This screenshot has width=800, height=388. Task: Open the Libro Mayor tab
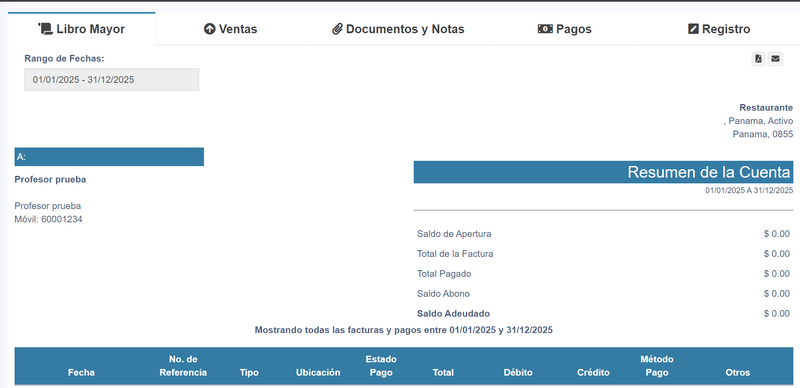tap(82, 29)
